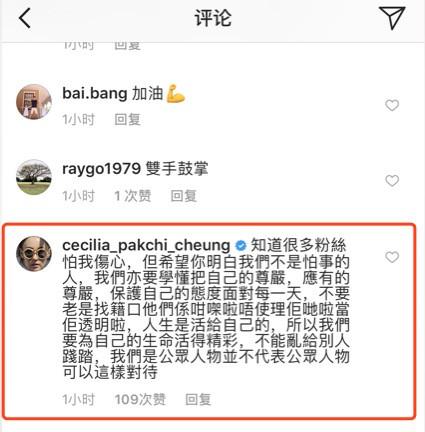Screen dimensions: 425x432
Task: Tap the partially hidden 回复 at top
Action: pyautogui.click(x=127, y=45)
